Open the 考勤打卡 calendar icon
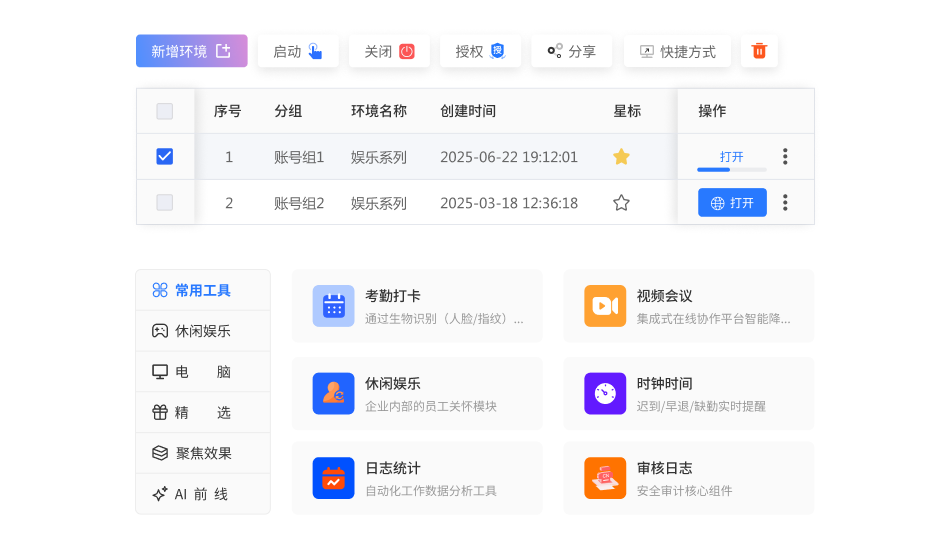The width and height of the screenshot is (950, 550). 333,306
